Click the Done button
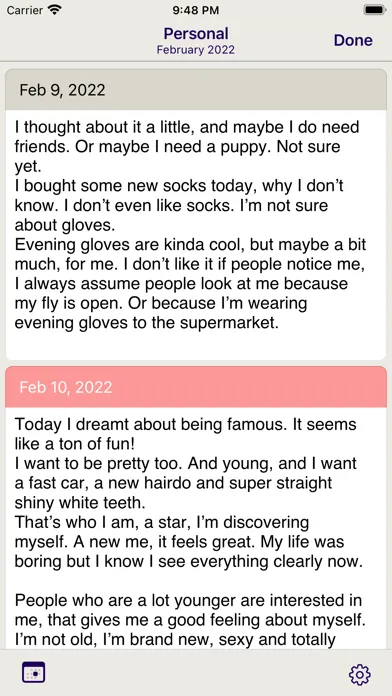 coord(353,40)
